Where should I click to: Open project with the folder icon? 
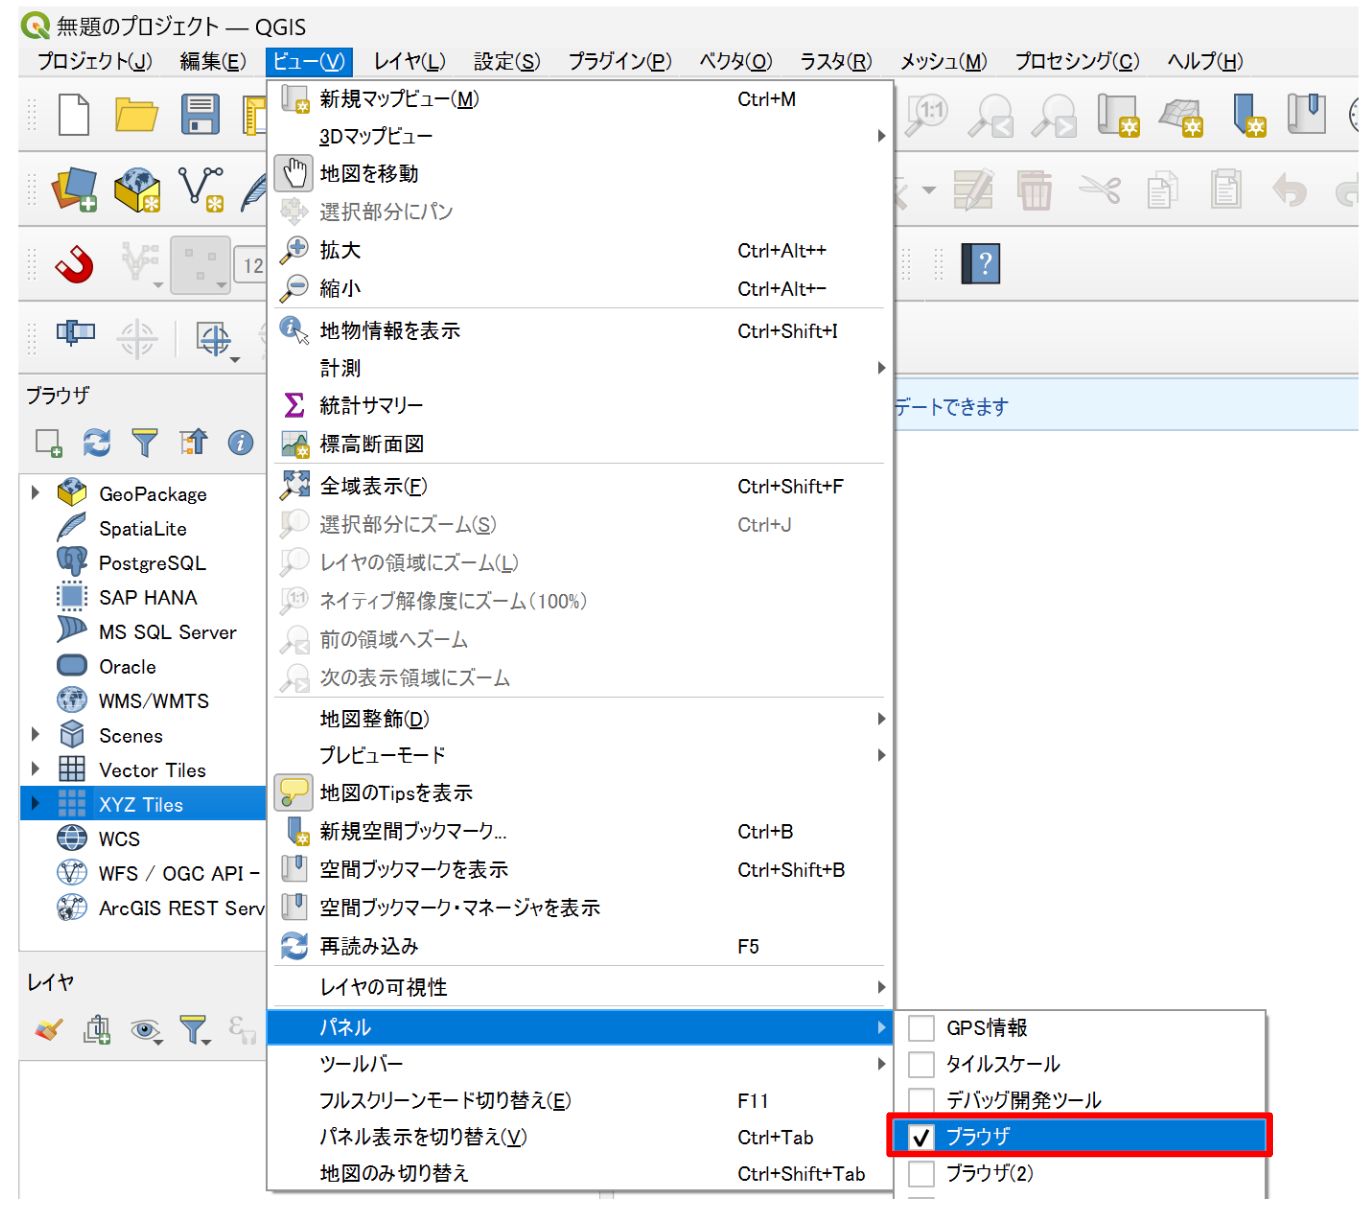[x=136, y=115]
